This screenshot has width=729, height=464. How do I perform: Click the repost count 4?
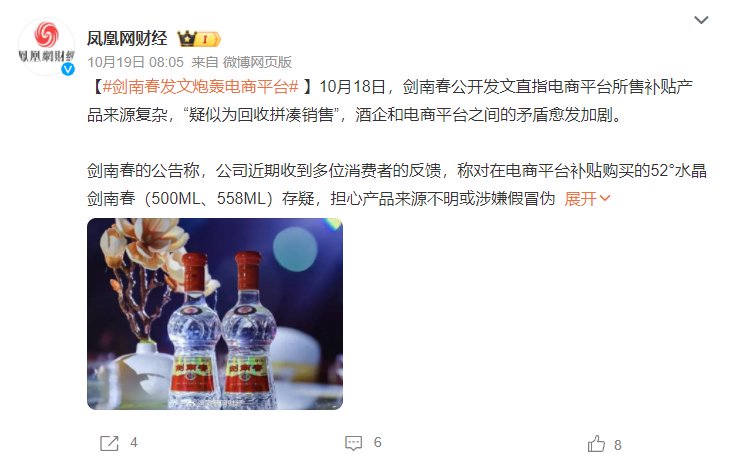coord(134,443)
